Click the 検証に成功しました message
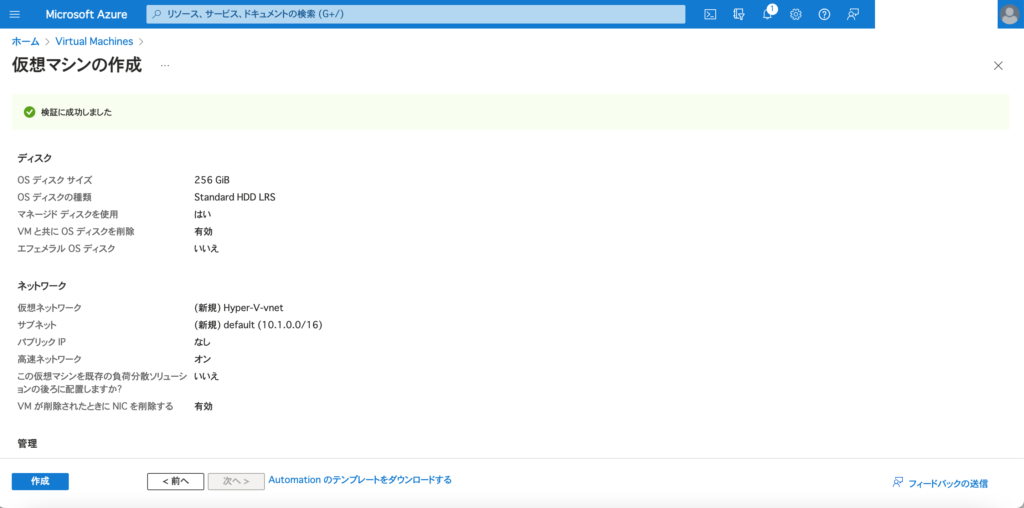Image resolution: width=1024 pixels, height=508 pixels. click(76, 112)
